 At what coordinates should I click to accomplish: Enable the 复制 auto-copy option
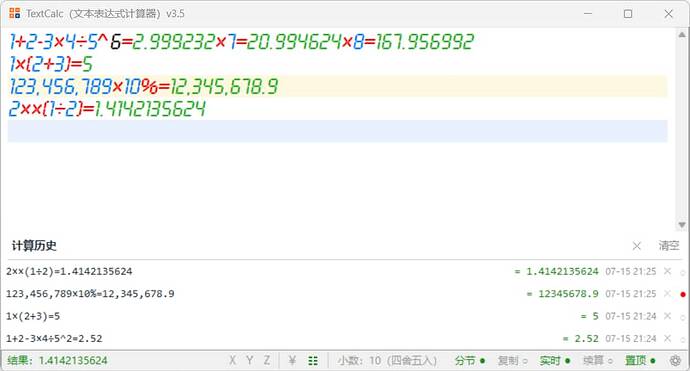coord(512,361)
